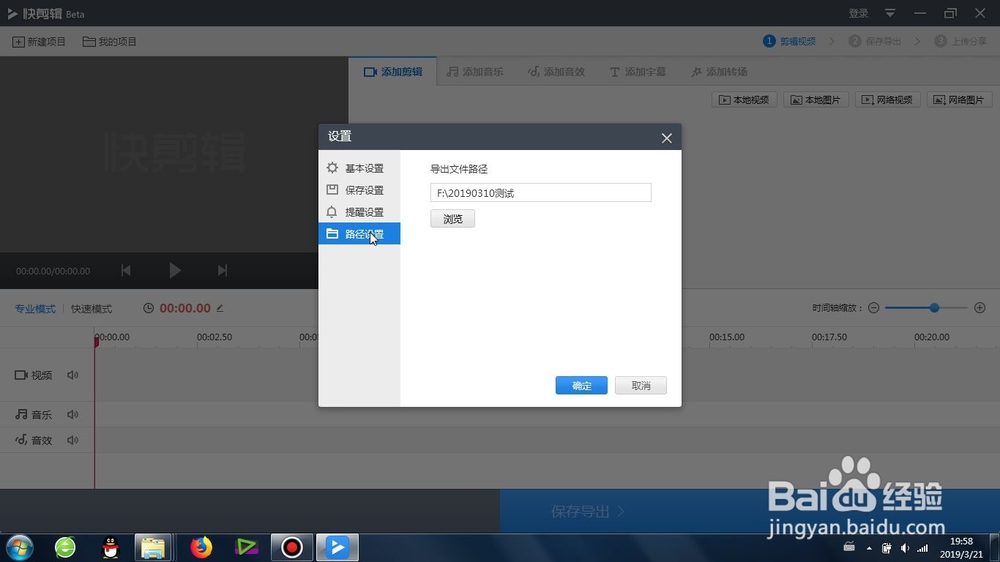Close the 设置 dialog
Image resolution: width=1000 pixels, height=562 pixels.
pos(666,138)
